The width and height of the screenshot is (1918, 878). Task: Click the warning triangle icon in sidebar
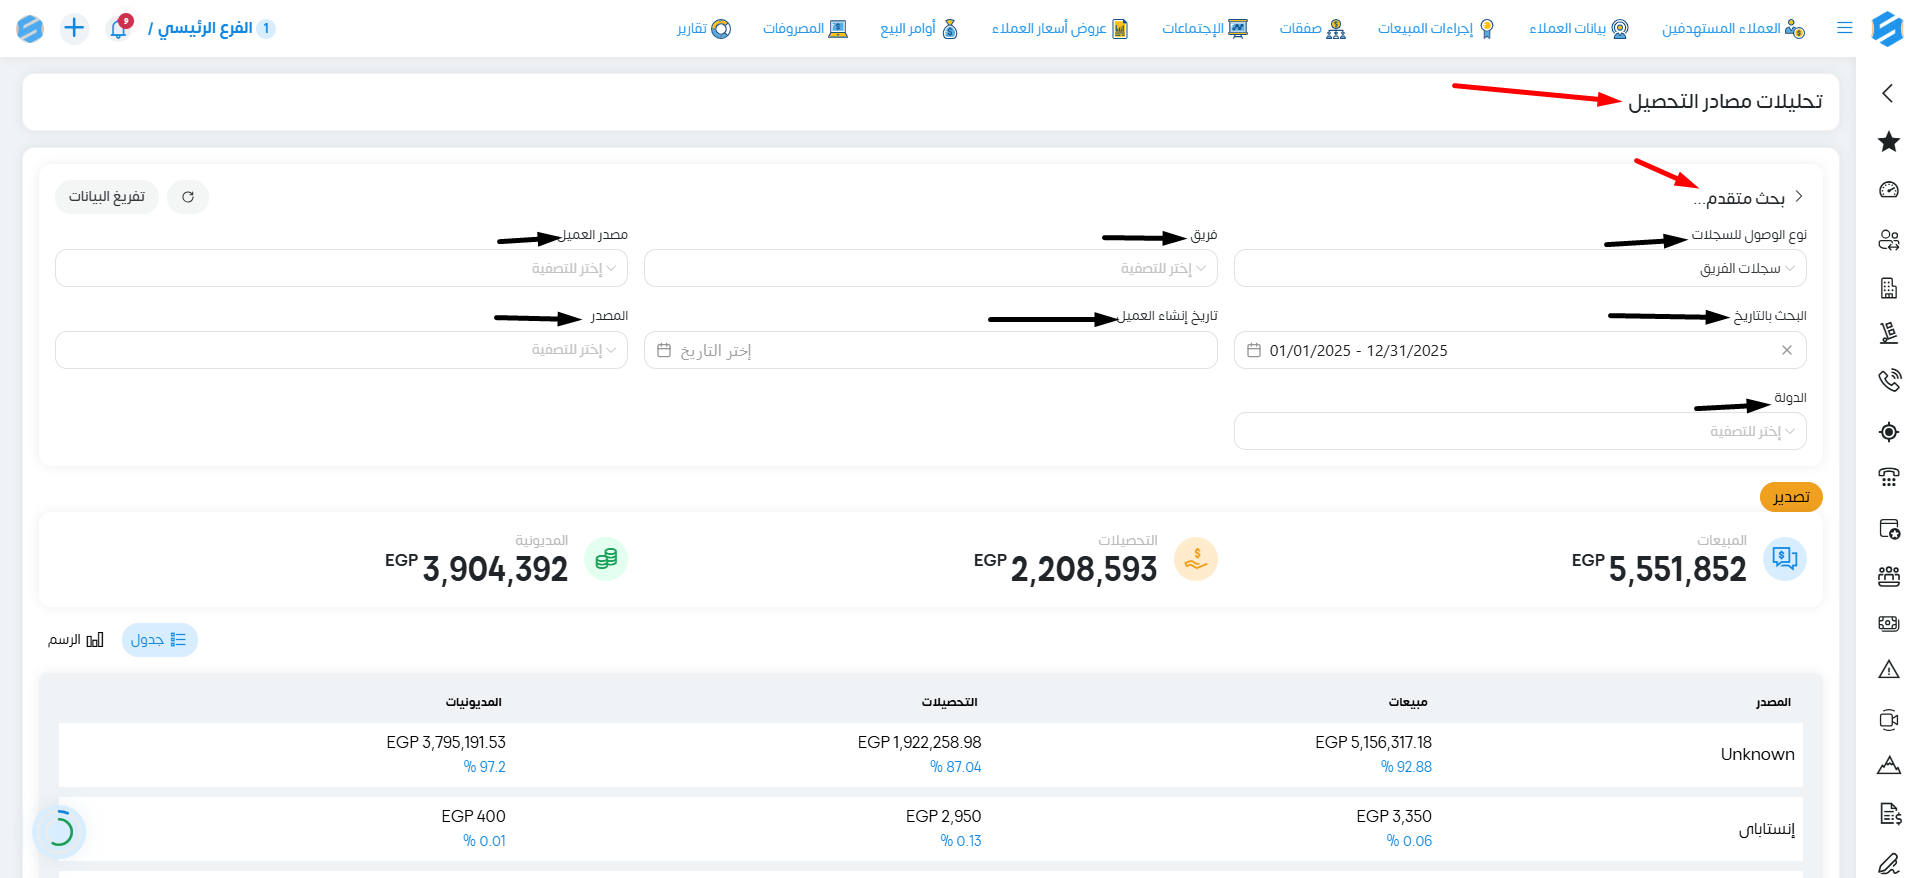[x=1888, y=670]
